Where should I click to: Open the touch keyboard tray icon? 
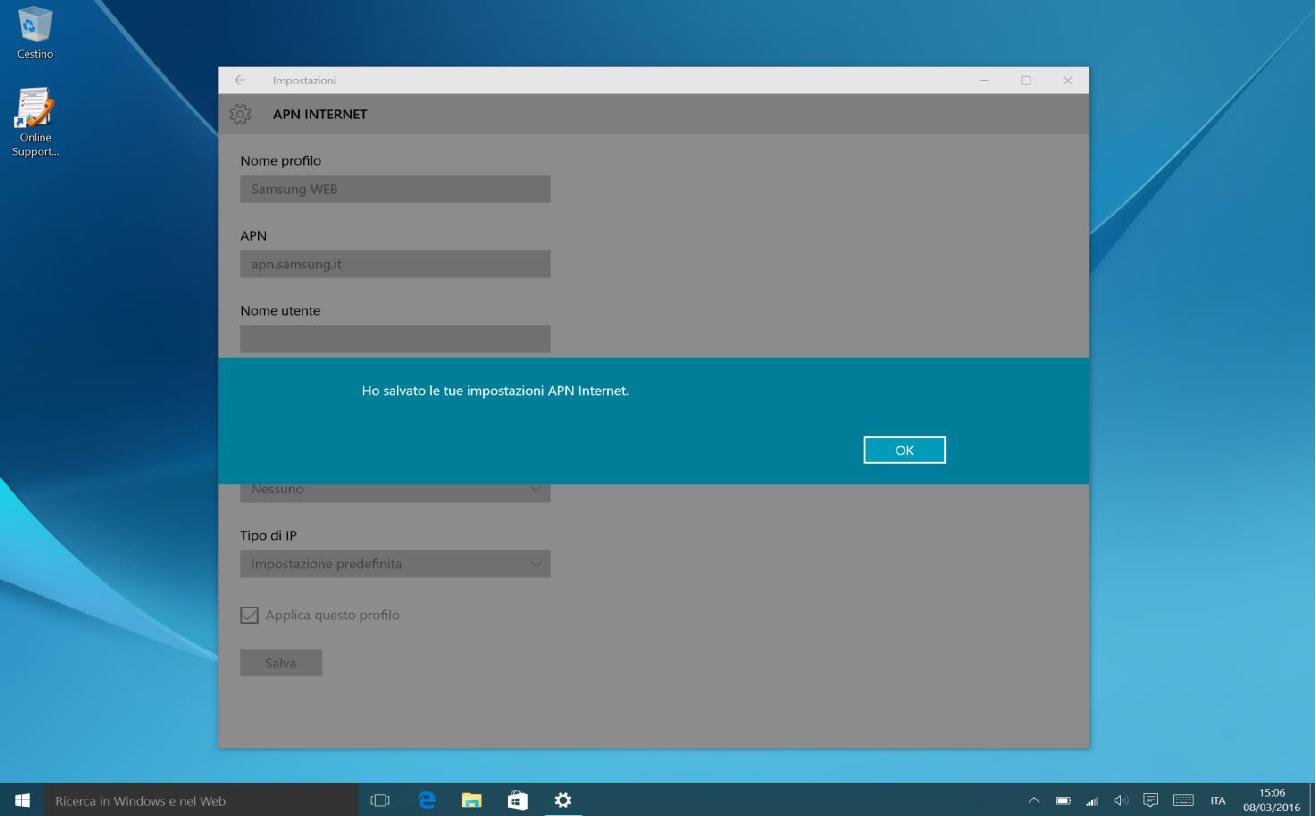1183,800
